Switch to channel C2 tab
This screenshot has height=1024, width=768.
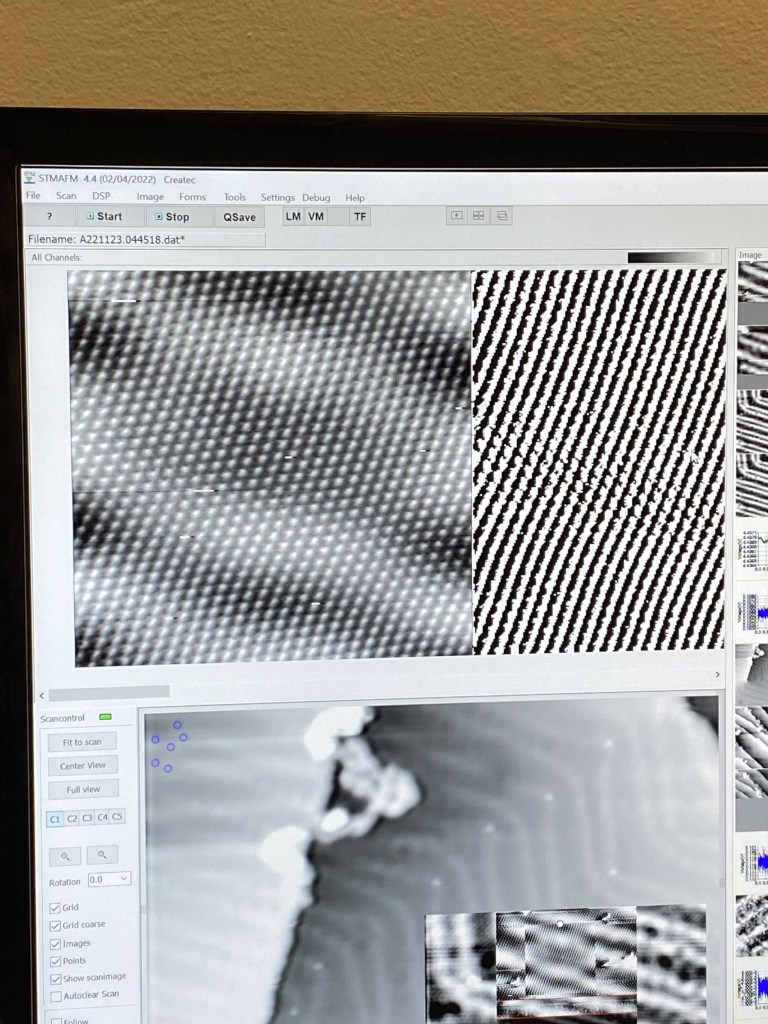(72, 818)
